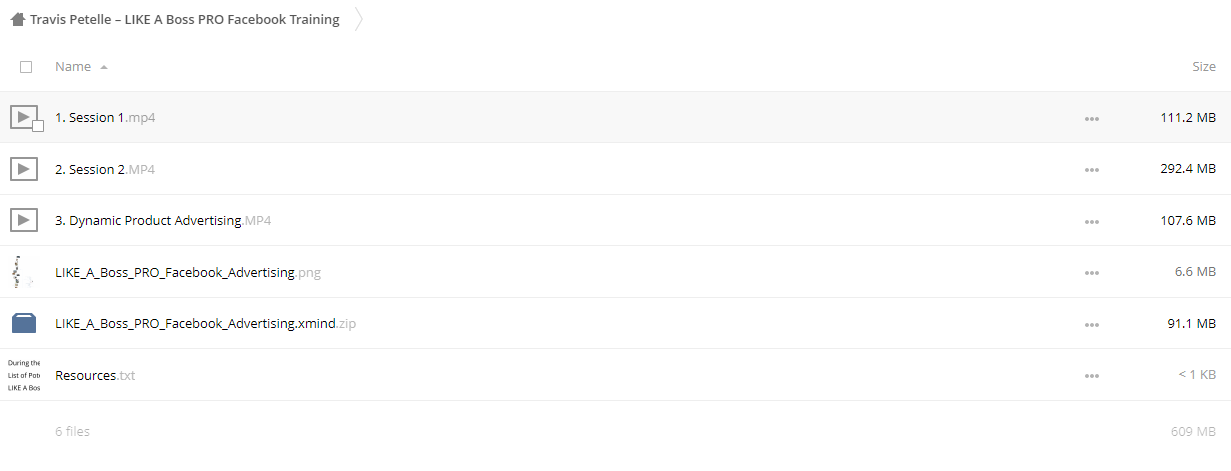Open more options for Session 2.MP4
The width and height of the screenshot is (1231, 471).
[x=1091, y=170]
